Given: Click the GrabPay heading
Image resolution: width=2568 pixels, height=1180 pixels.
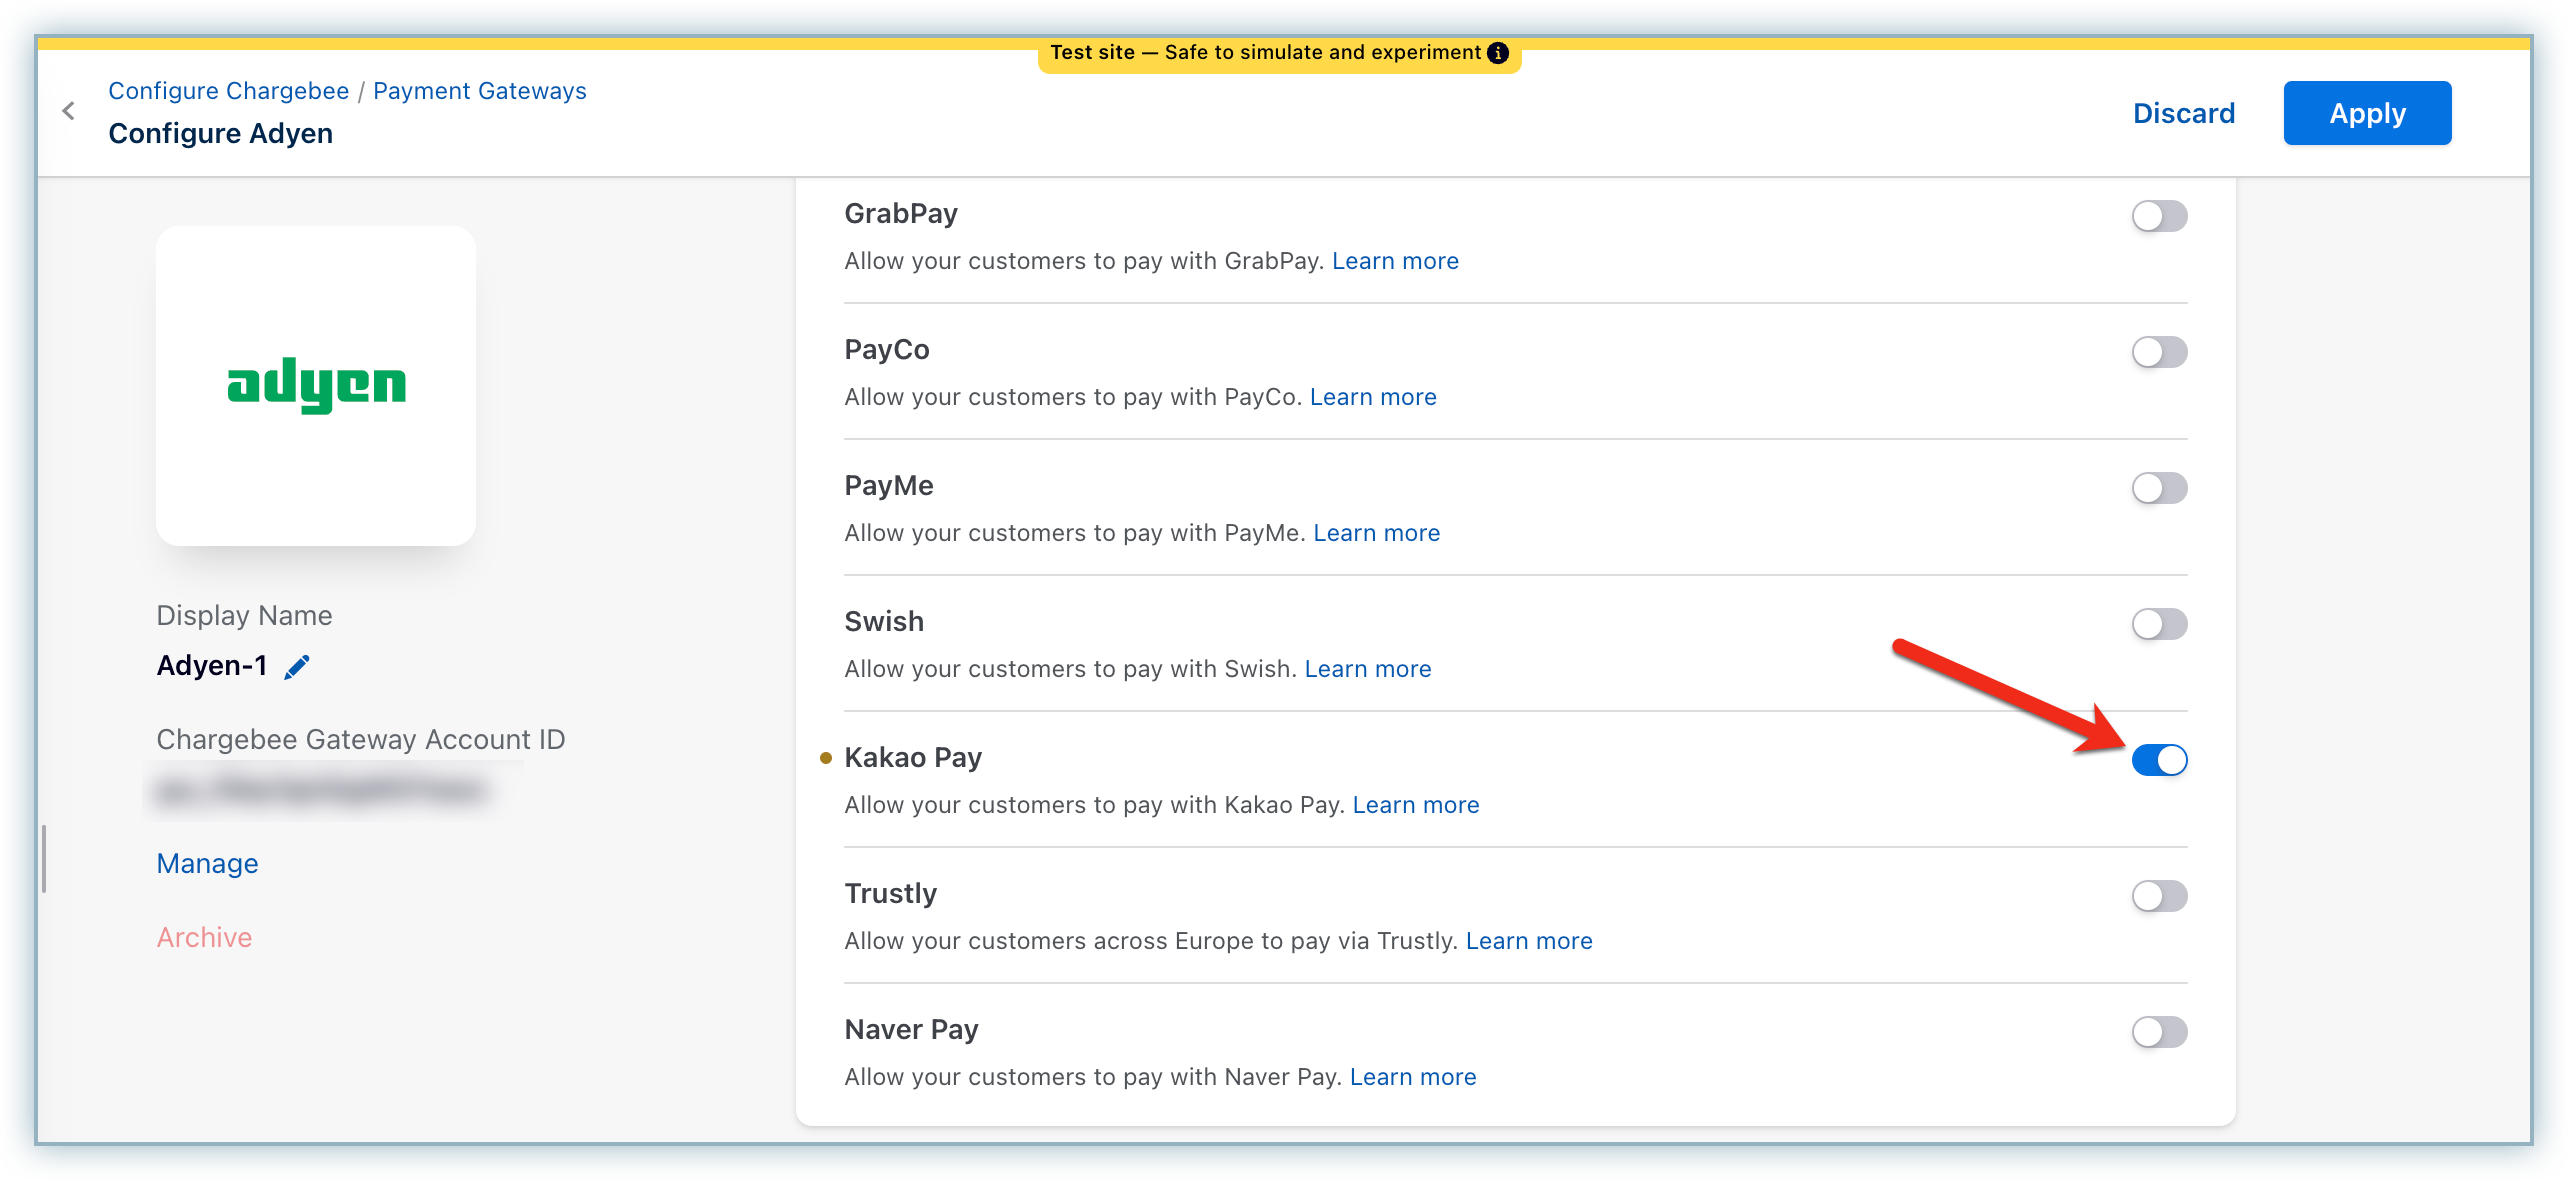Looking at the screenshot, I should [901, 214].
